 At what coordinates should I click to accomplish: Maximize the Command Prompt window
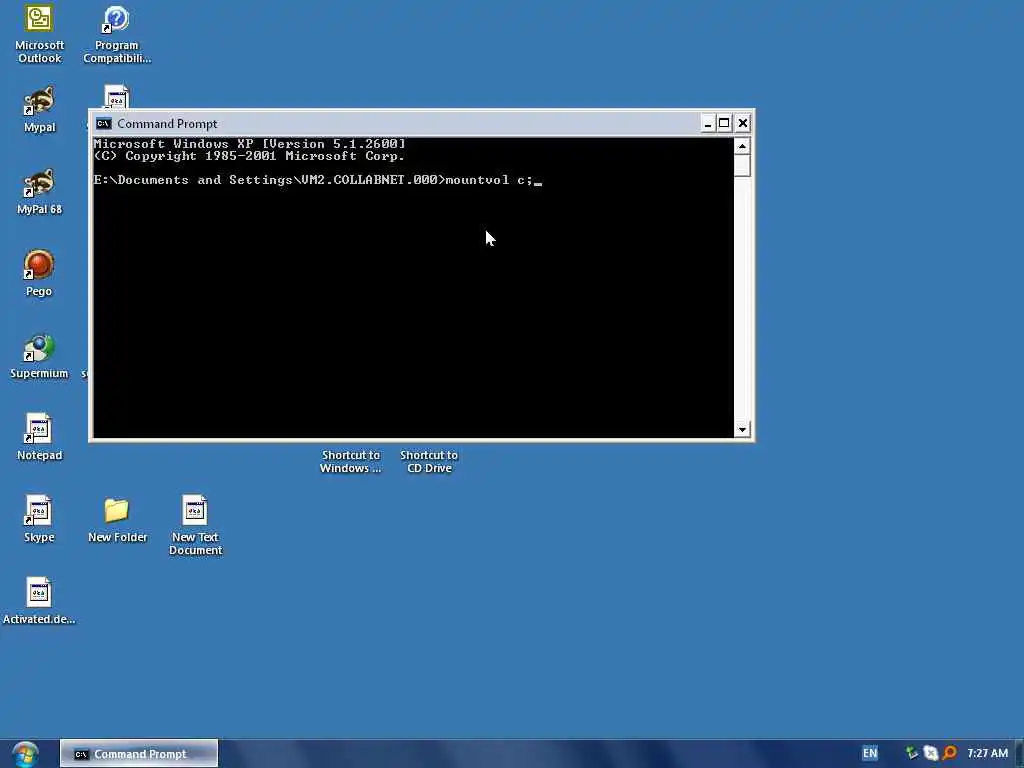pyautogui.click(x=724, y=123)
